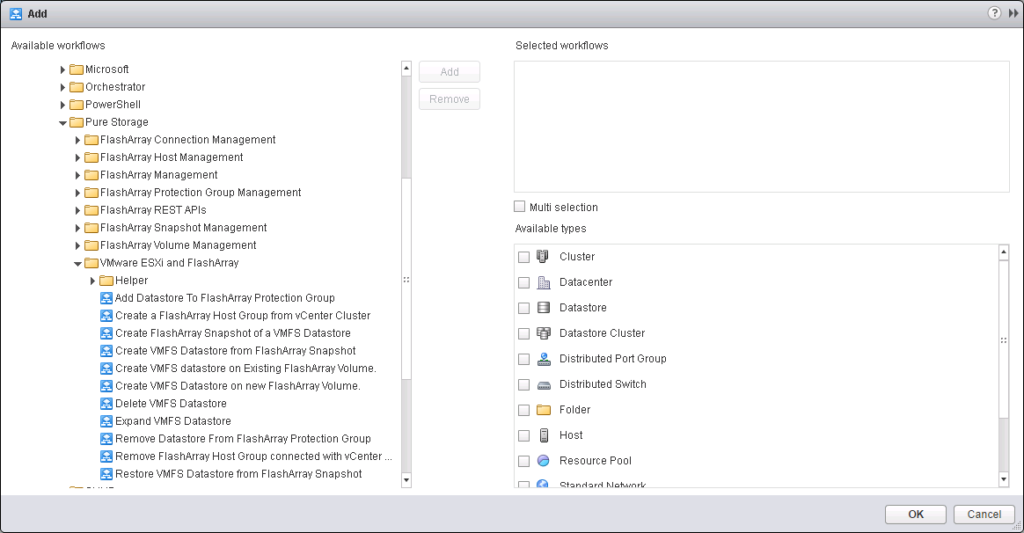The width and height of the screenshot is (1024, 533).
Task: Click workflow icon for Create VMFS datastore on Existing Volume
Action: 106,368
